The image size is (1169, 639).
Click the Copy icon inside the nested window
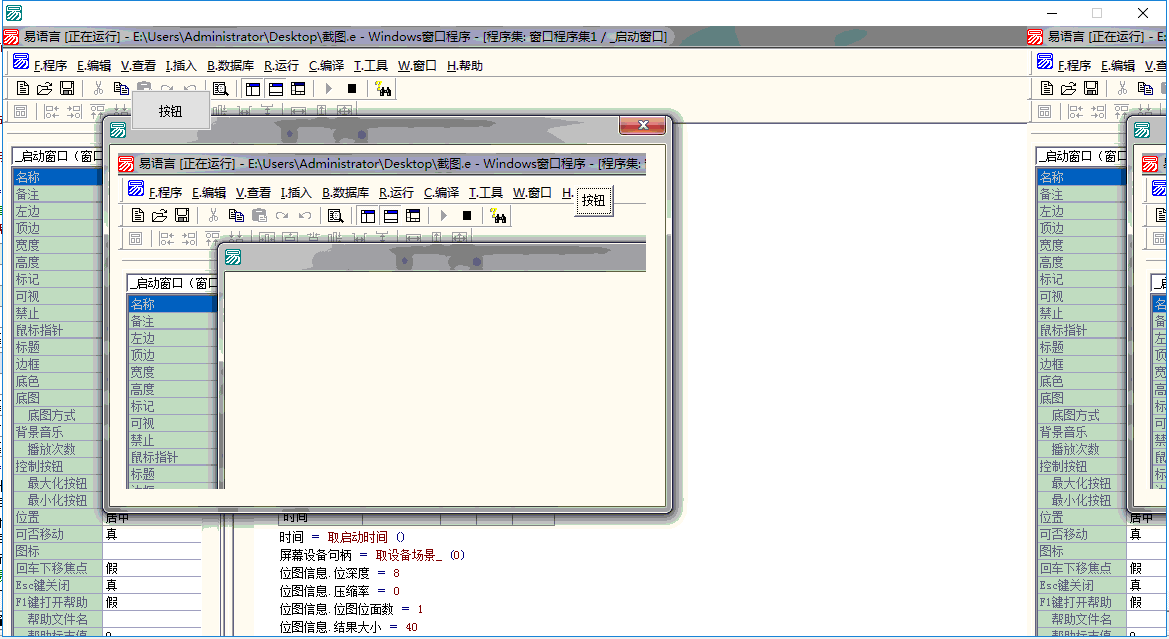236,215
